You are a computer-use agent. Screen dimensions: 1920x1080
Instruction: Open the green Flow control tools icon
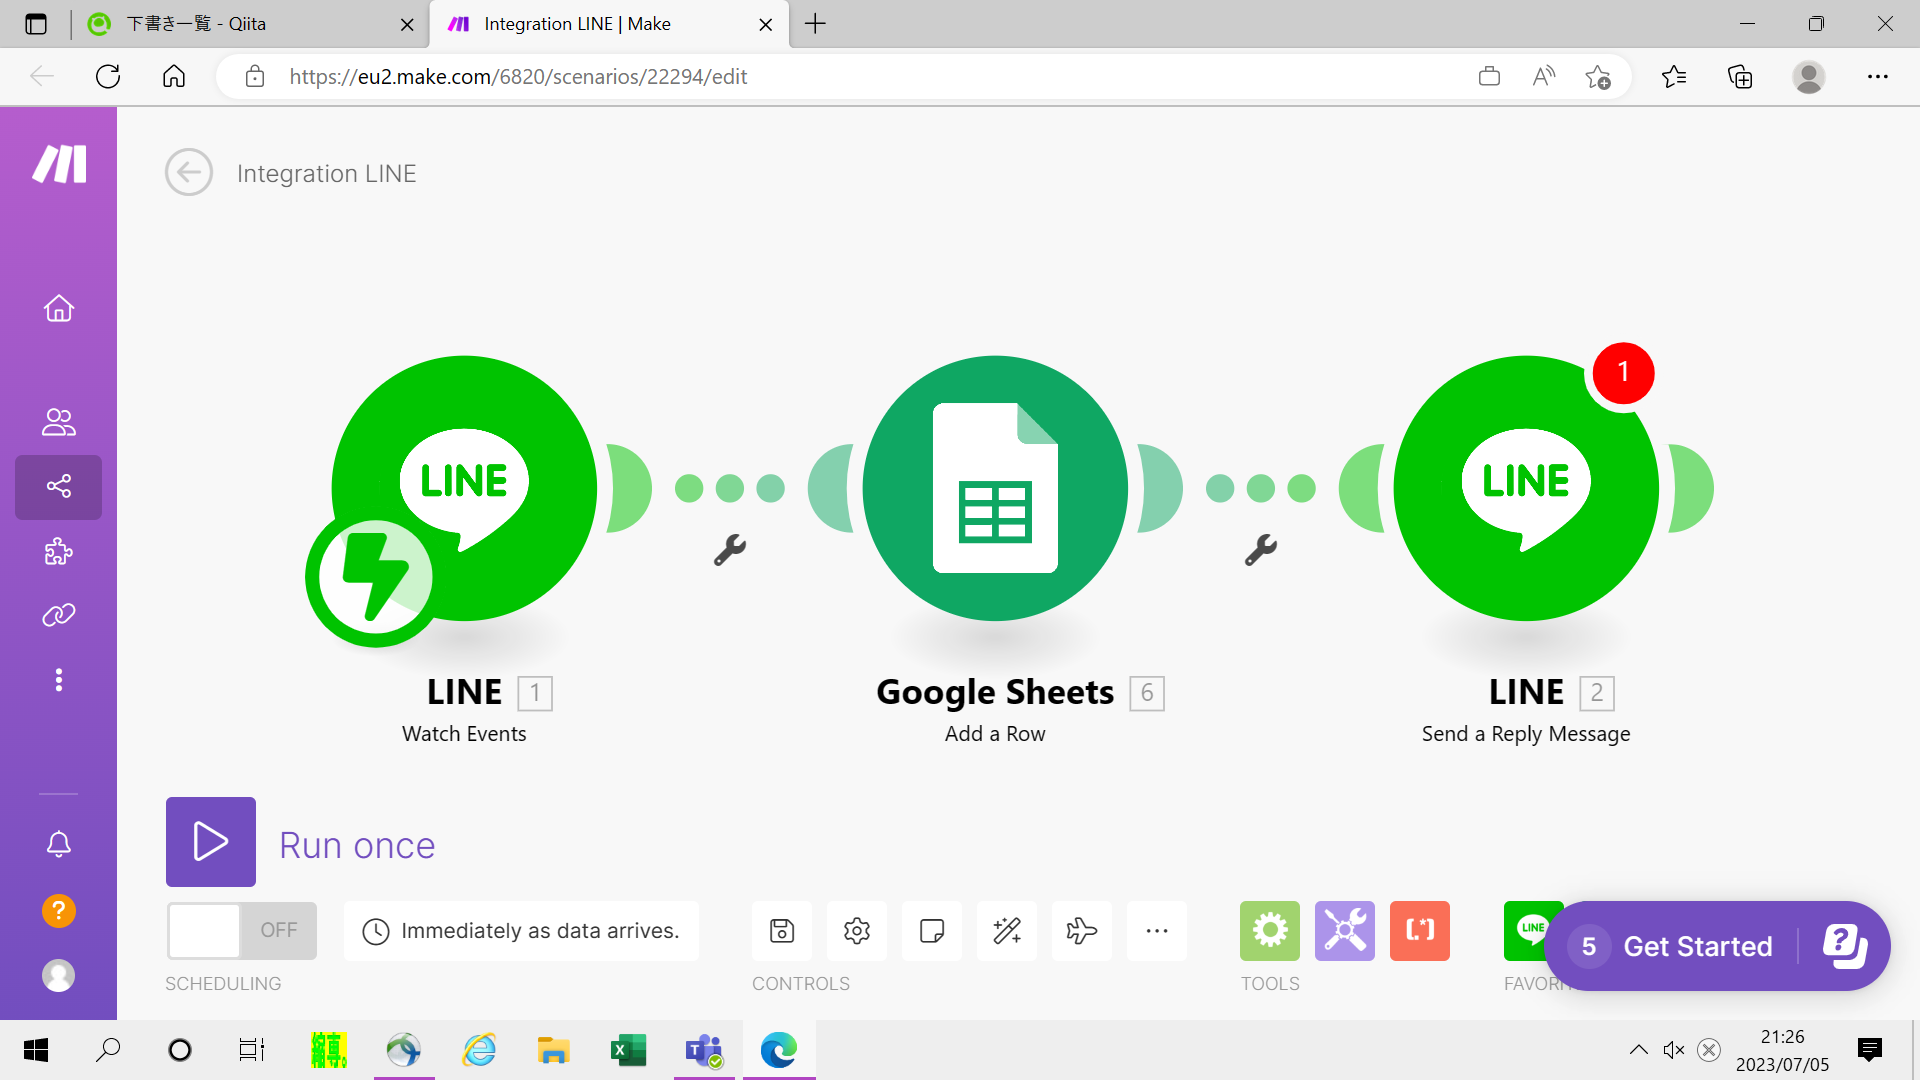pyautogui.click(x=1270, y=931)
